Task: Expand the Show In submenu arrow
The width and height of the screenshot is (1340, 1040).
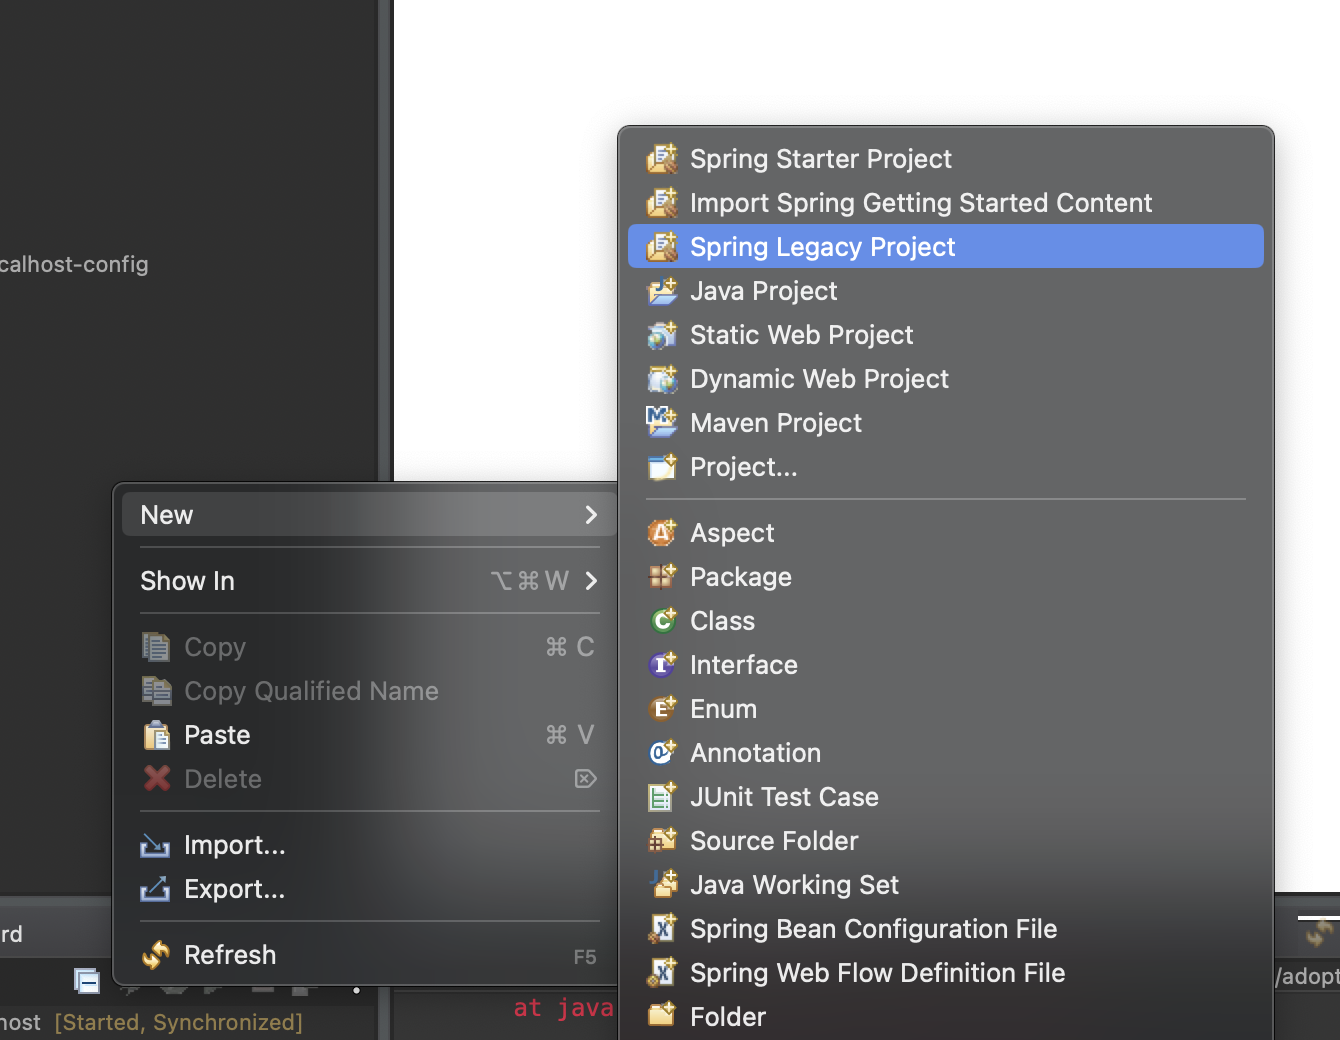Action: click(591, 581)
